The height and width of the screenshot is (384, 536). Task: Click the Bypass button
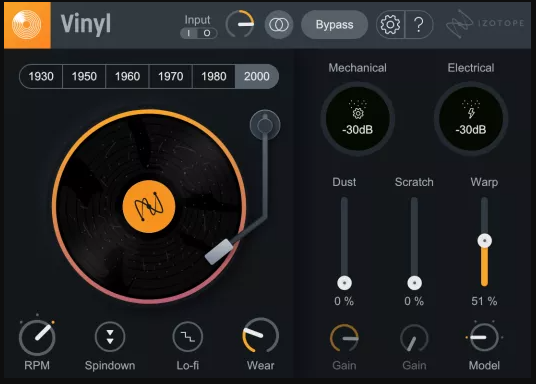point(334,25)
